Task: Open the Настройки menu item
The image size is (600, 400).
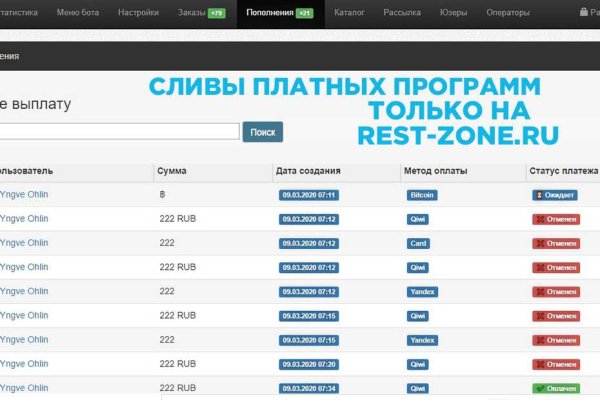Action: (x=166, y=14)
